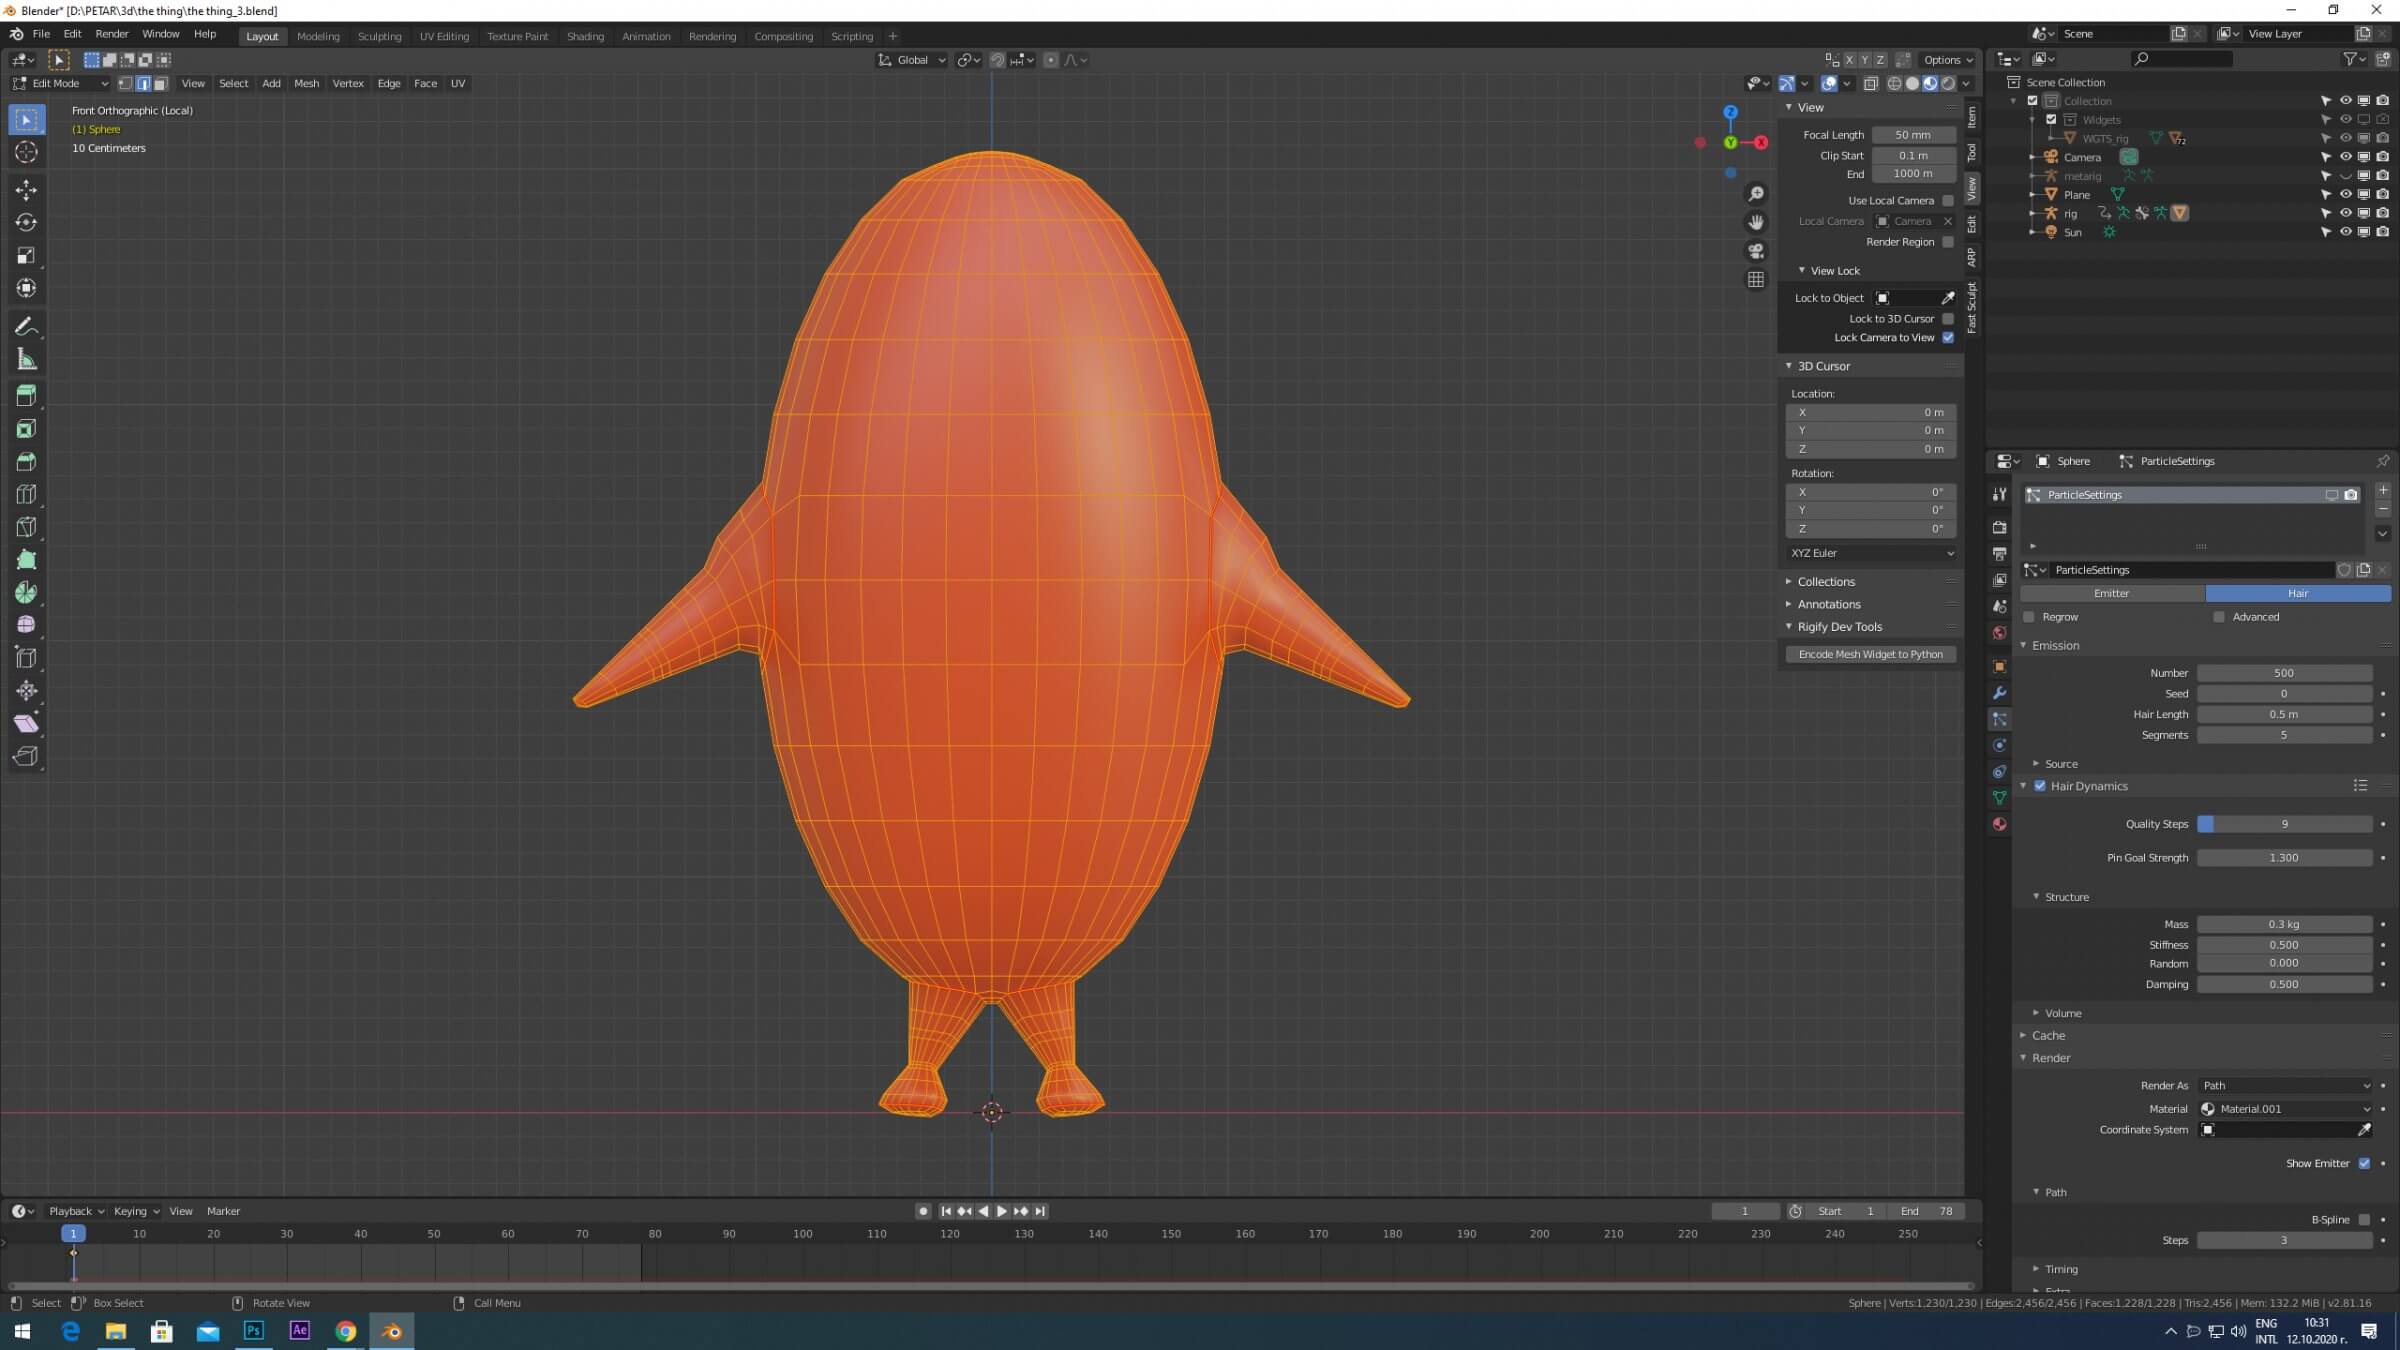Click the Zoom viewport magnifier icon
The width and height of the screenshot is (2400, 1350).
pos(1756,194)
